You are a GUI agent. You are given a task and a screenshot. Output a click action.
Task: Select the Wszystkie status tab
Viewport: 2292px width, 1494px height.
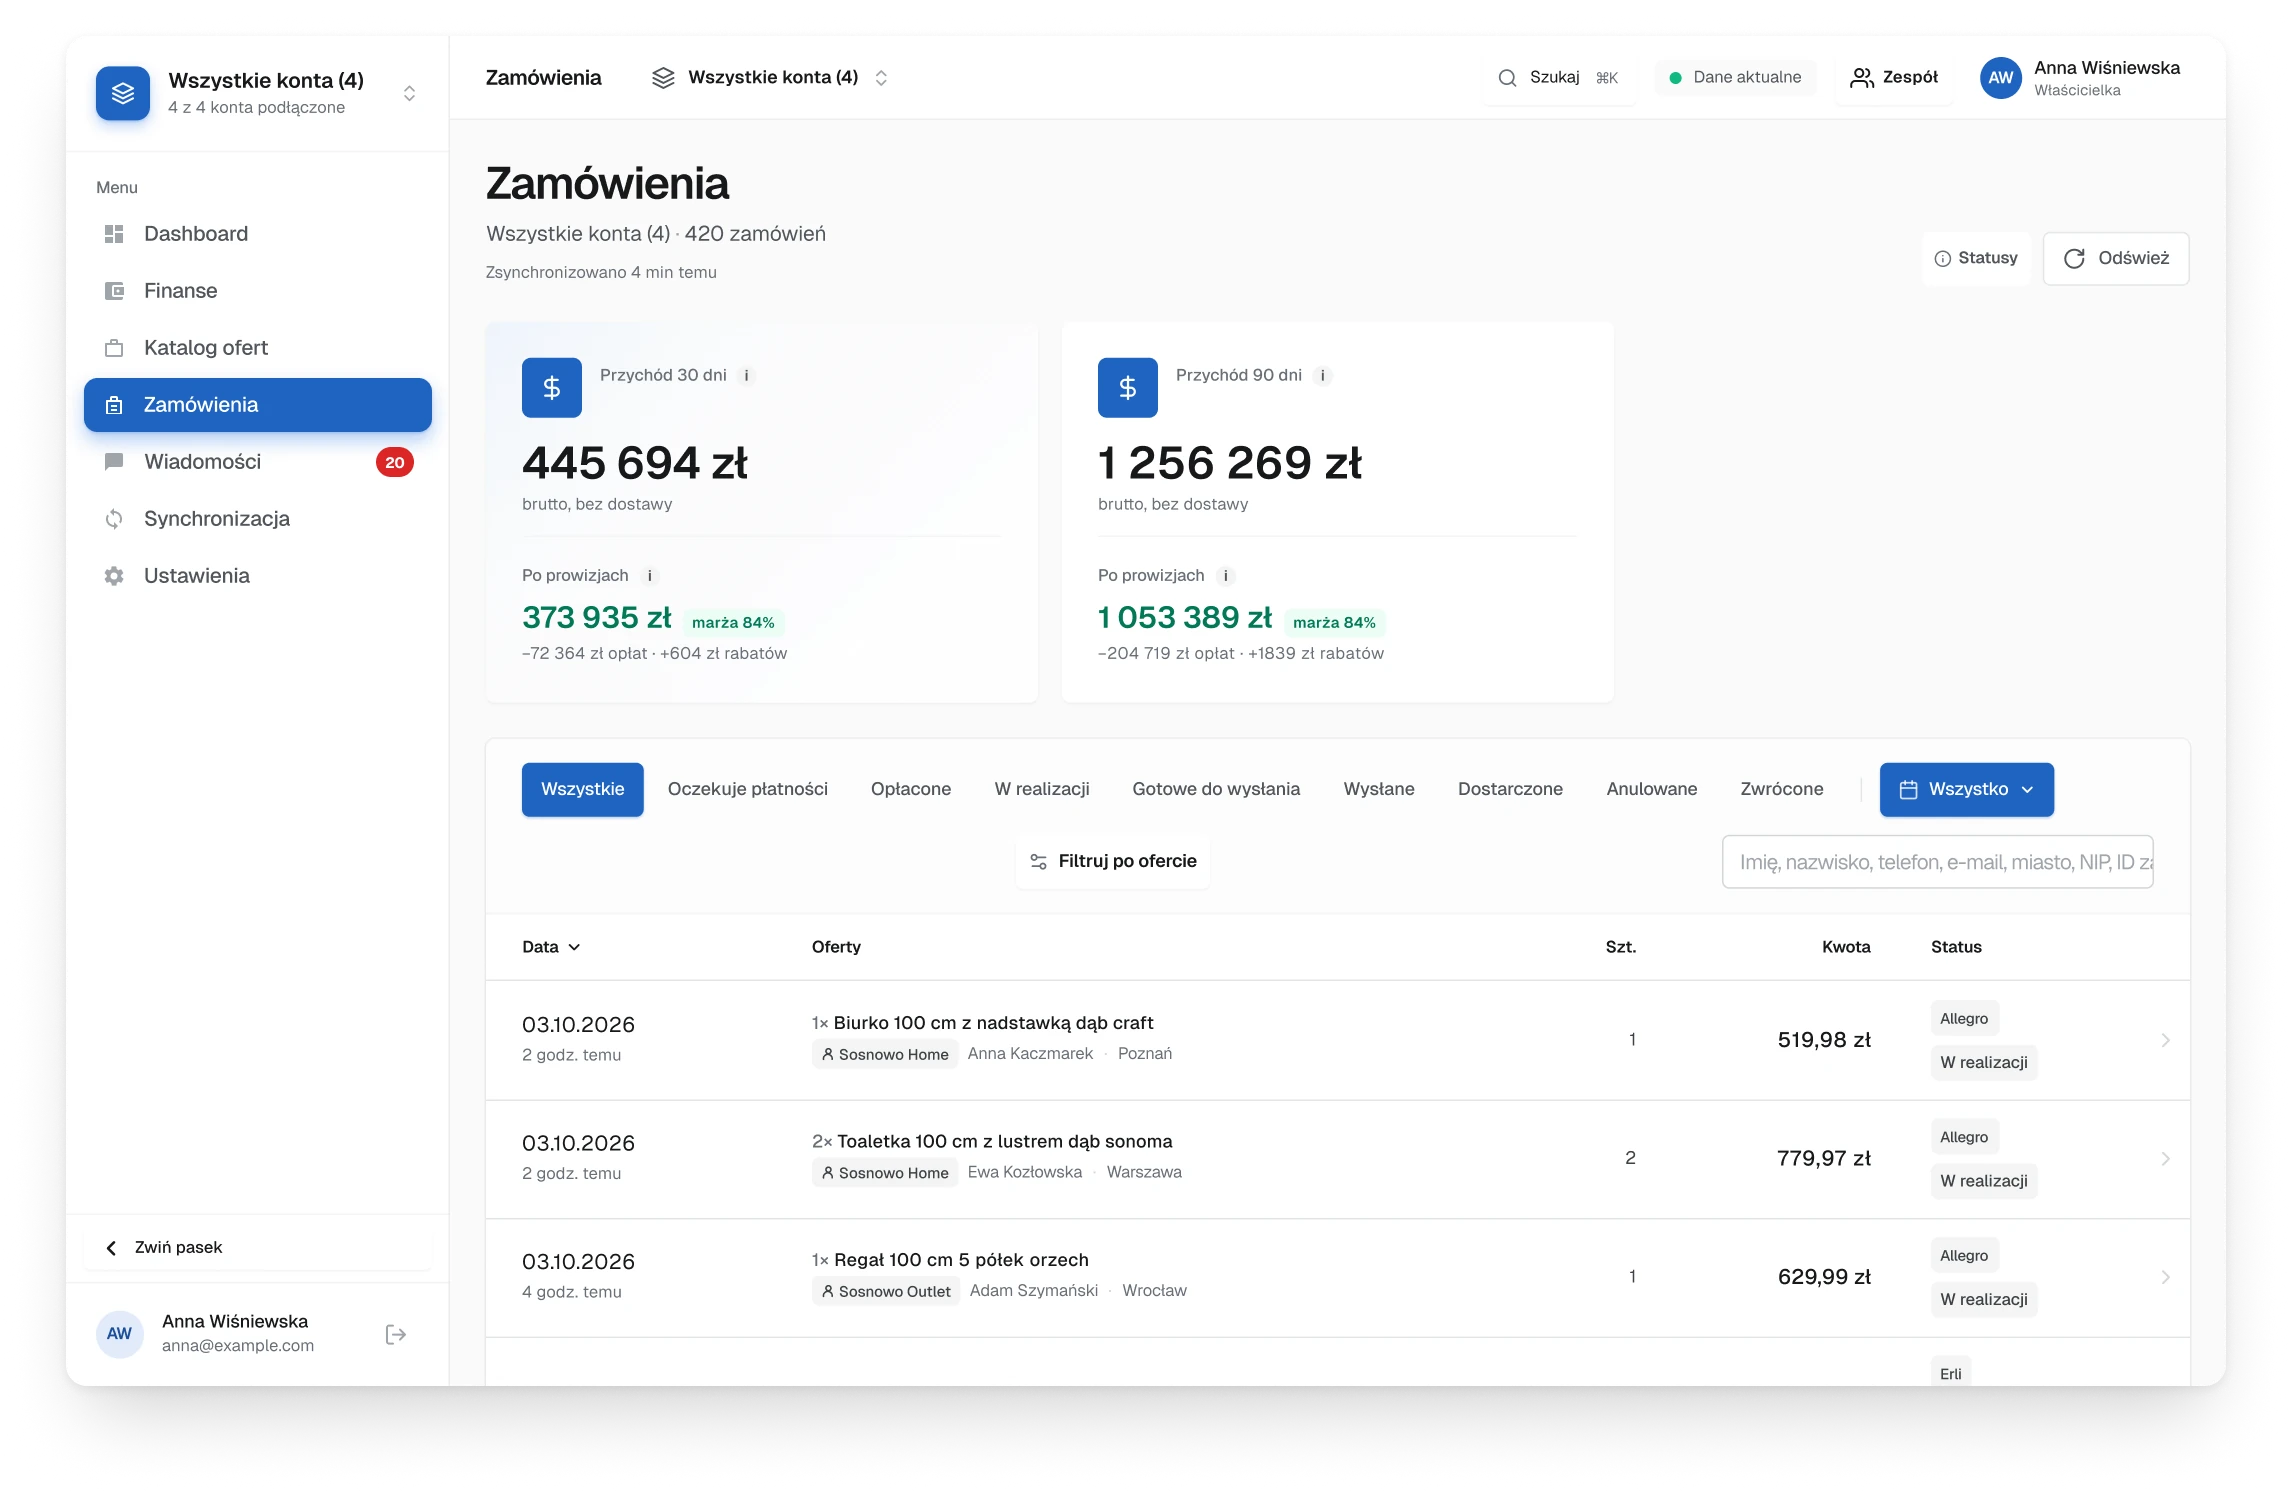click(583, 790)
